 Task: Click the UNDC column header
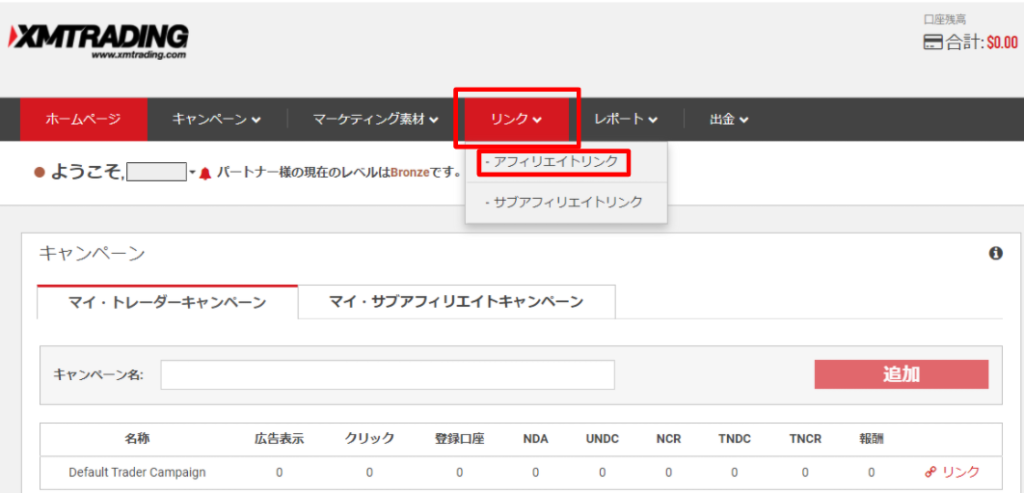[602, 439]
